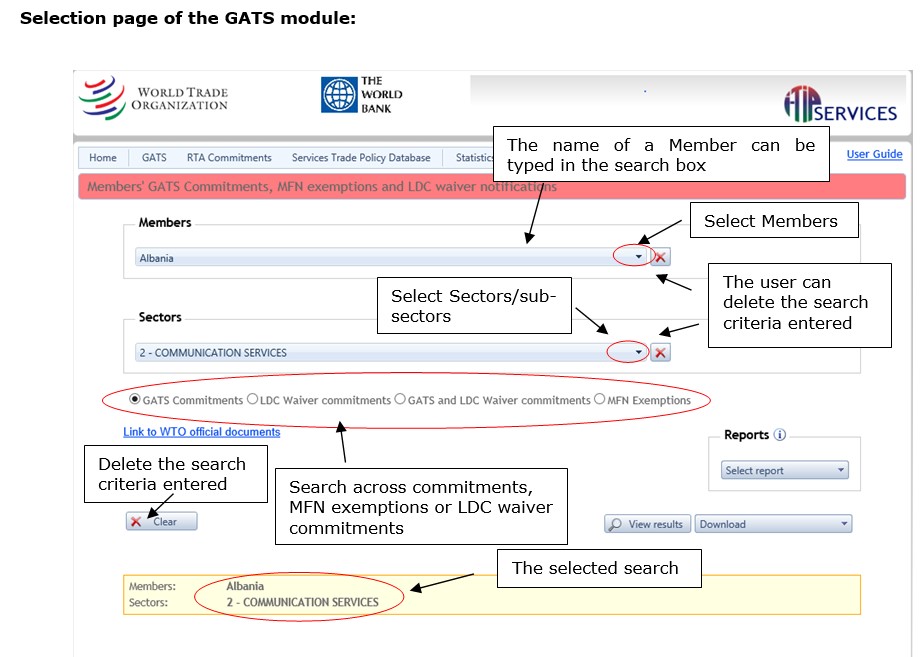The height and width of the screenshot is (657, 921).
Task: Click the Albania text in selected search summary
Action: pos(245,586)
